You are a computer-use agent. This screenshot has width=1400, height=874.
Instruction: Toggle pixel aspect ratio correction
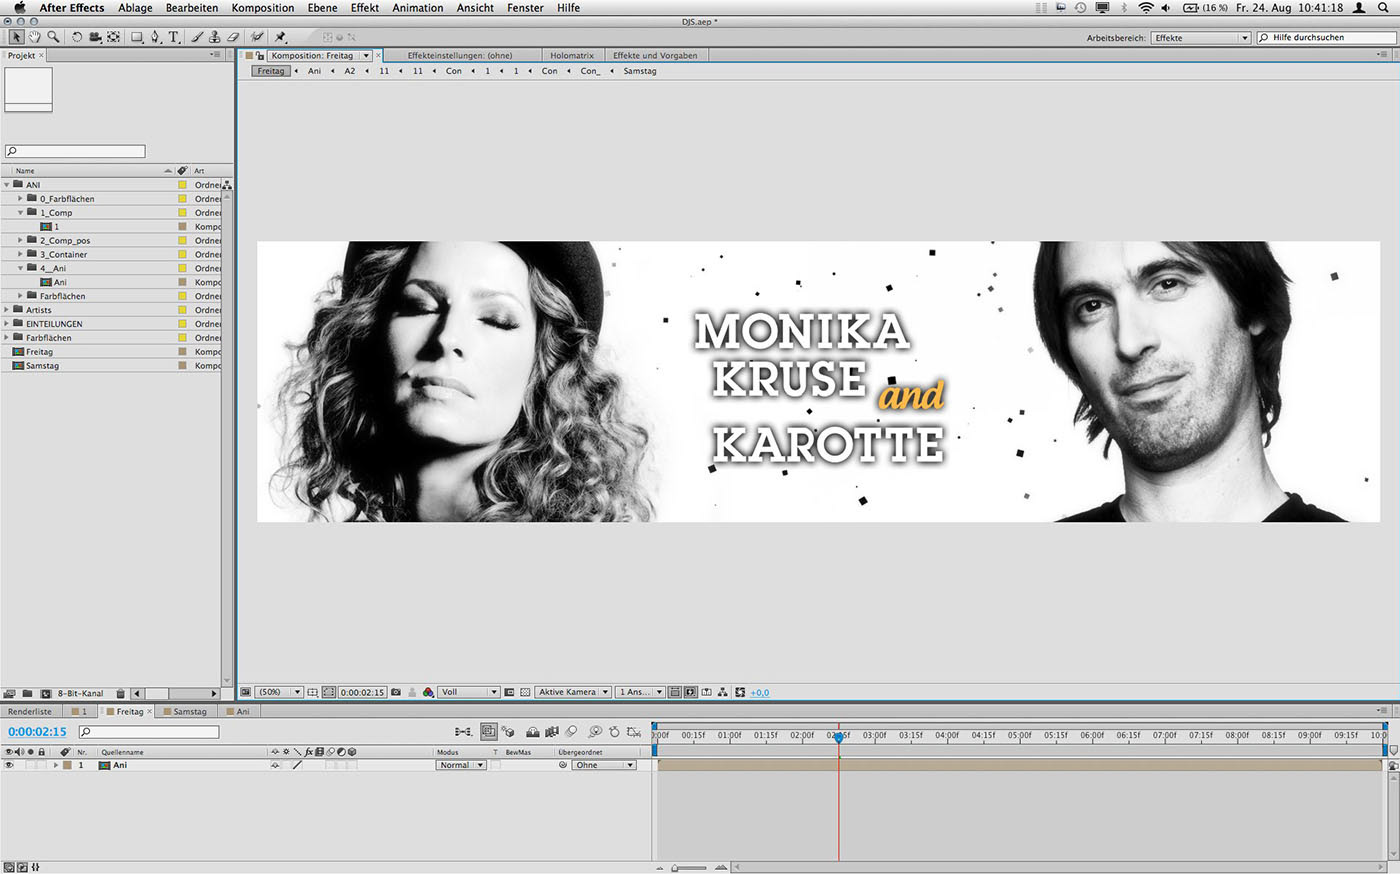pyautogui.click(x=675, y=692)
